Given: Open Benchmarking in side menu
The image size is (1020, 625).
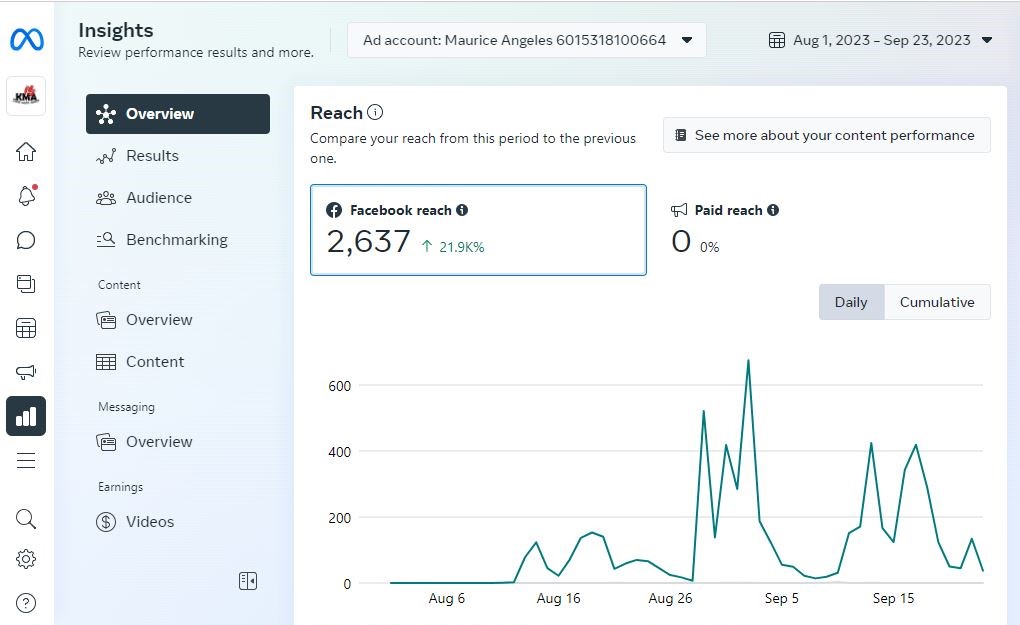Looking at the screenshot, I should pos(176,240).
